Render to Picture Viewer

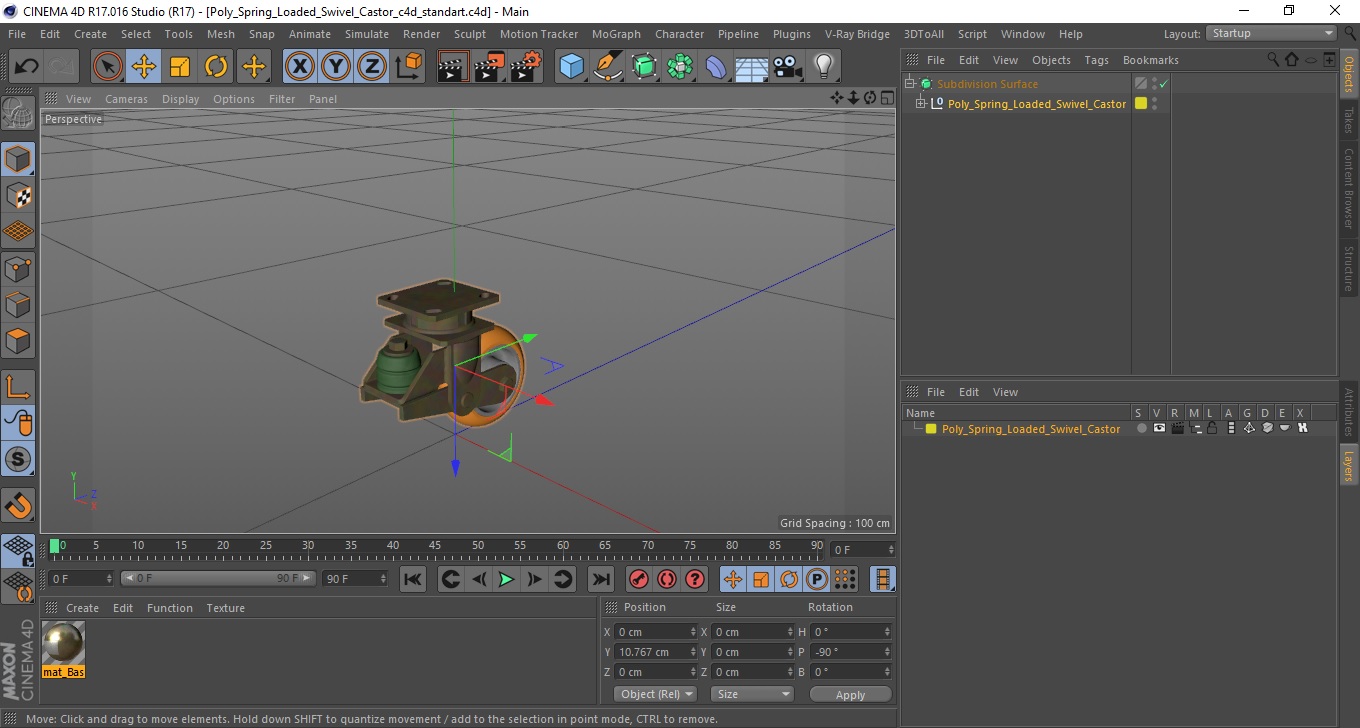(x=490, y=67)
